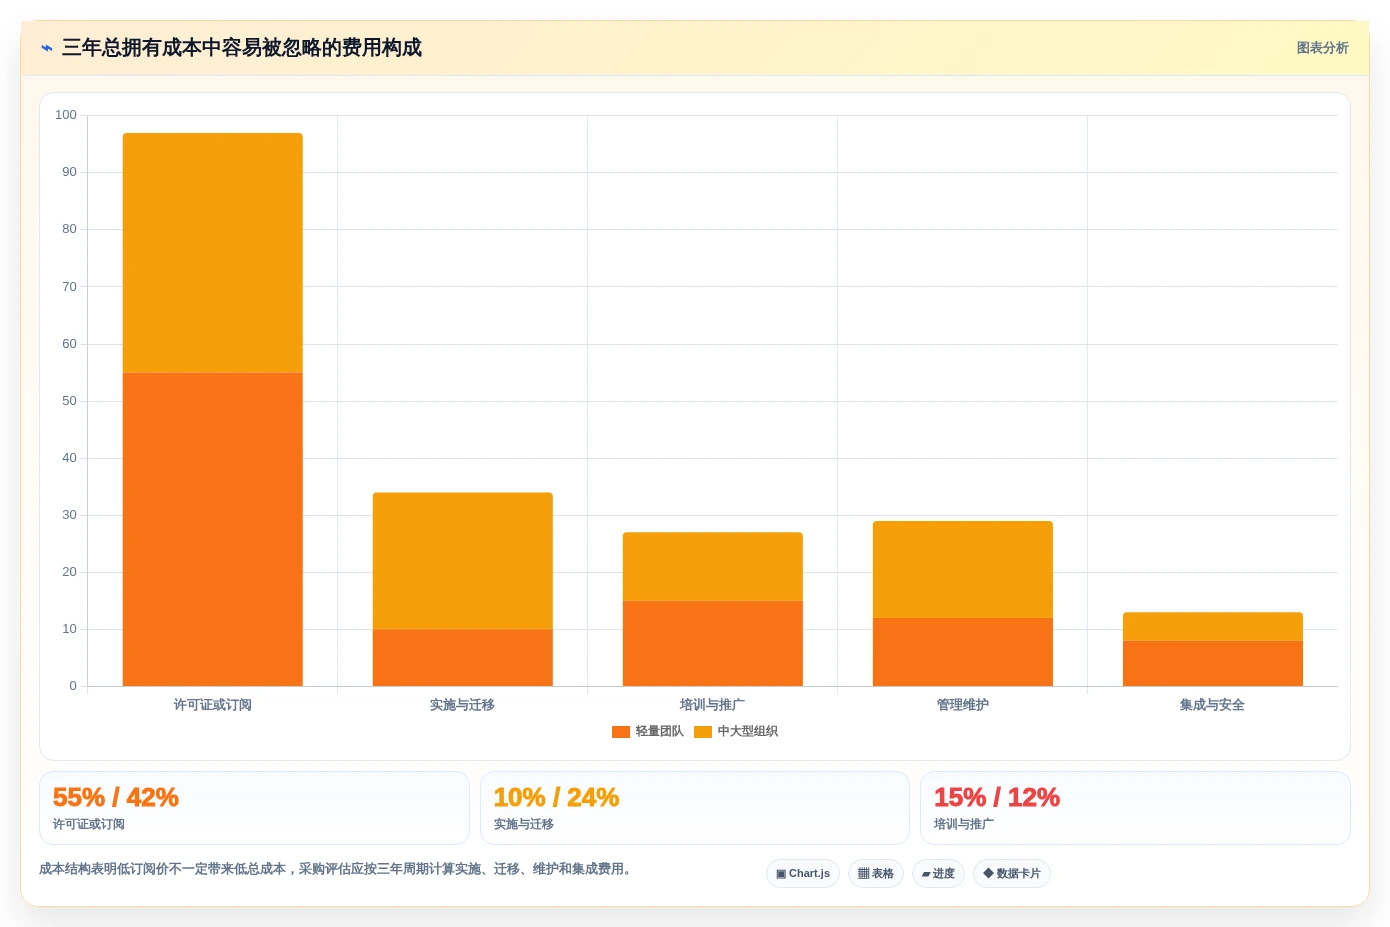
Task: Select the 数据卡片 tag
Action: pos(1012,873)
